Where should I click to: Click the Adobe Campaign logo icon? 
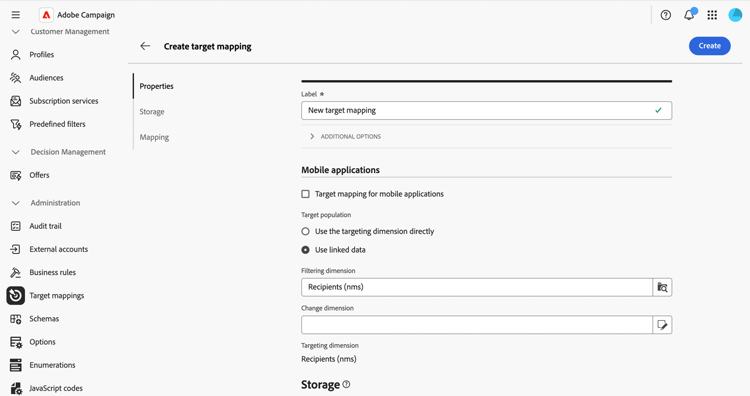click(x=46, y=15)
